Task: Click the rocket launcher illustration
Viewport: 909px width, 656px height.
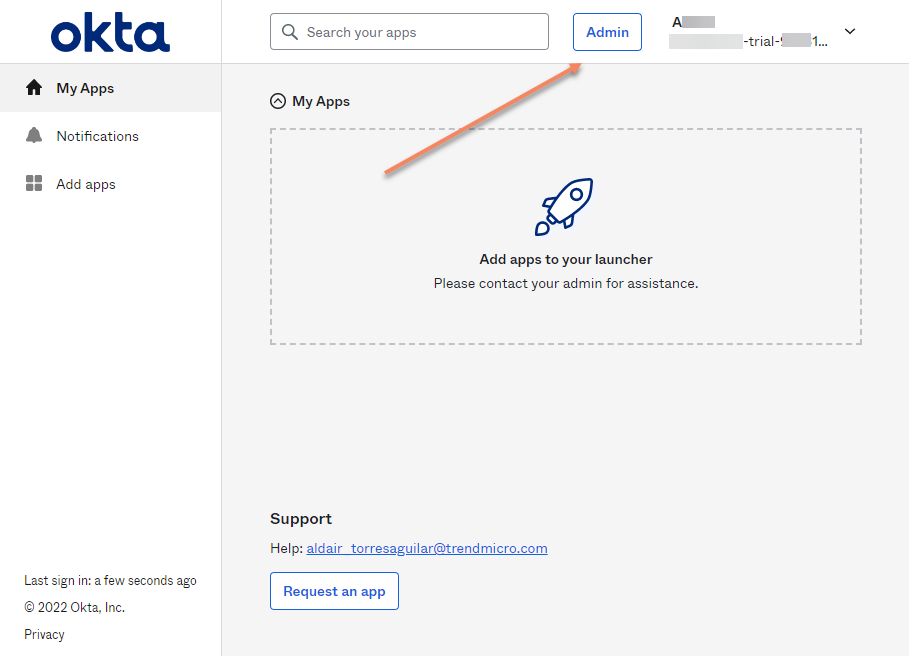Action: pyautogui.click(x=566, y=207)
